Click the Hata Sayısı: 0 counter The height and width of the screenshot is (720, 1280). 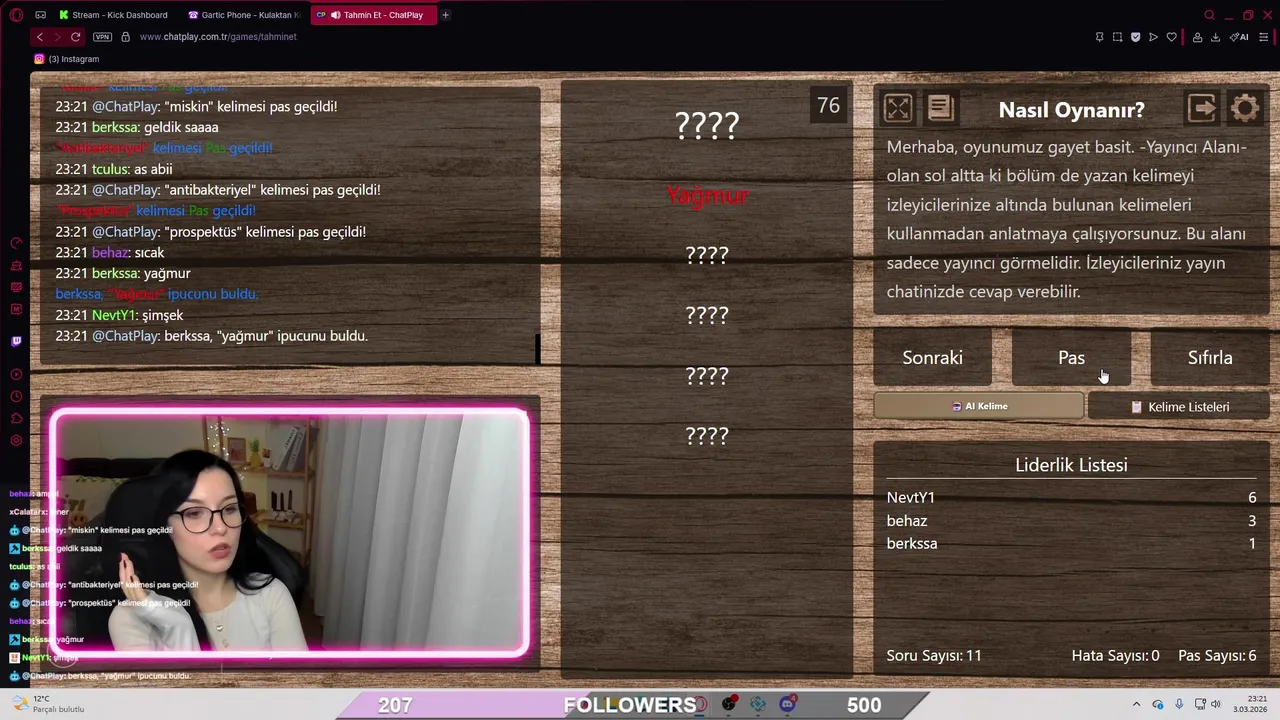[1115, 655]
